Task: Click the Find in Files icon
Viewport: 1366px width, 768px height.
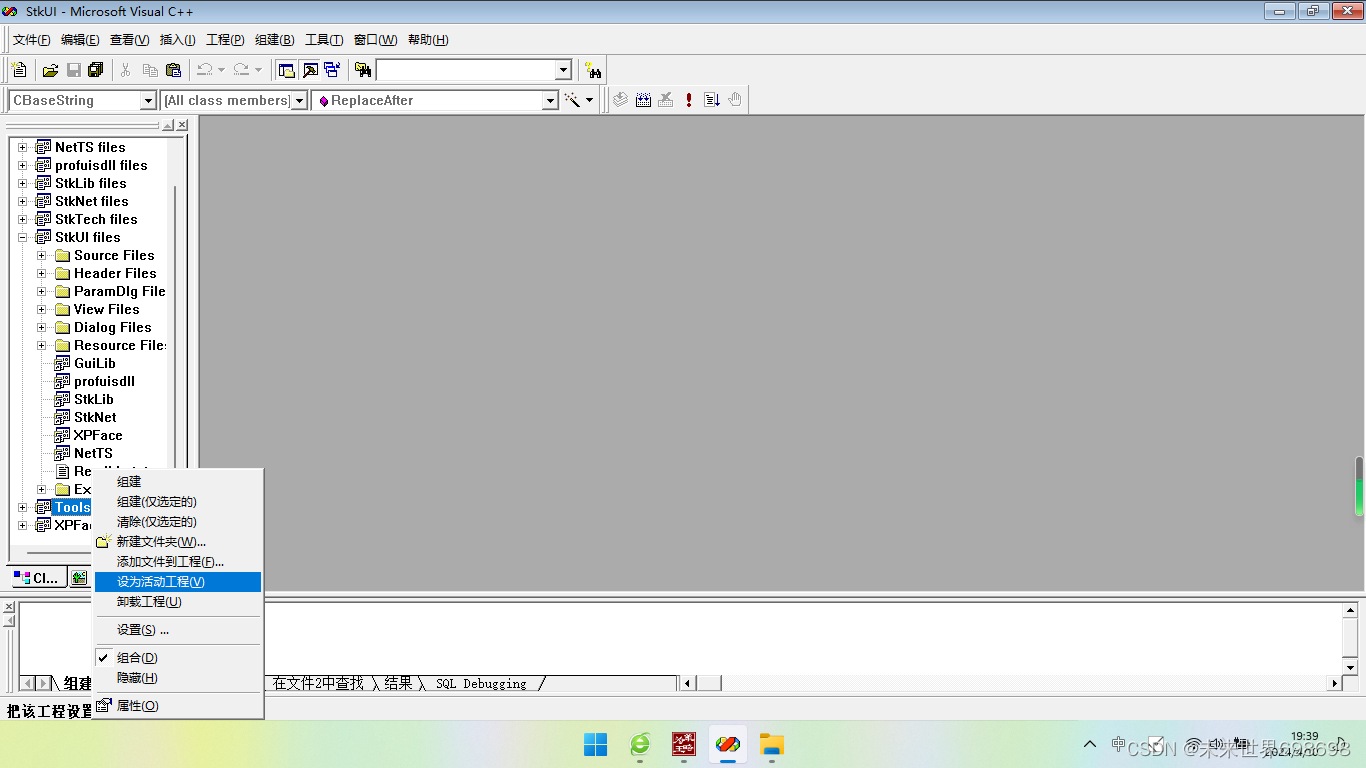Action: [363, 70]
